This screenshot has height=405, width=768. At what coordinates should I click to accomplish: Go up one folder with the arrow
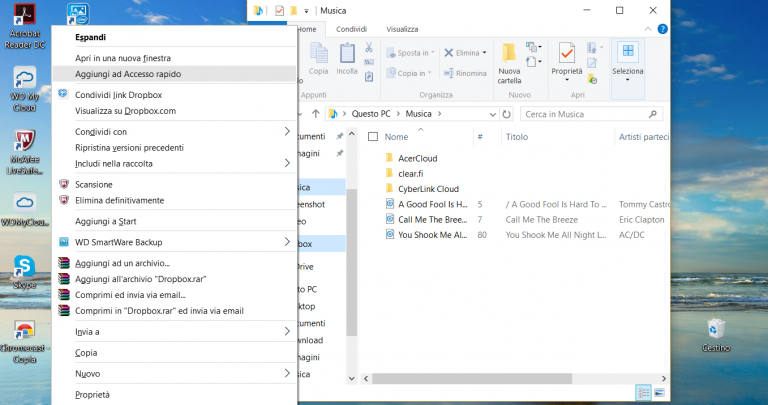pos(315,114)
